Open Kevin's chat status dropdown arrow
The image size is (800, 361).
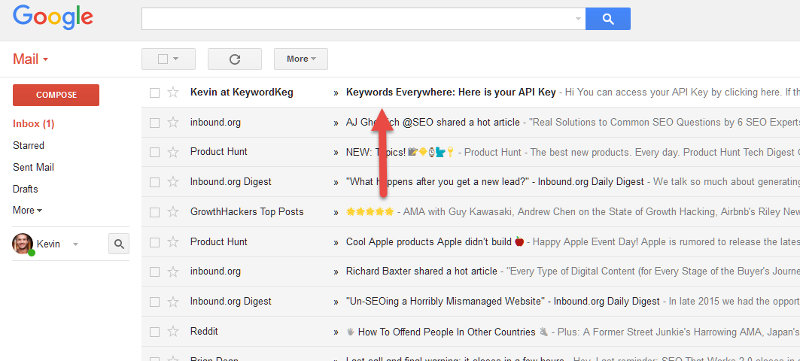pos(76,244)
